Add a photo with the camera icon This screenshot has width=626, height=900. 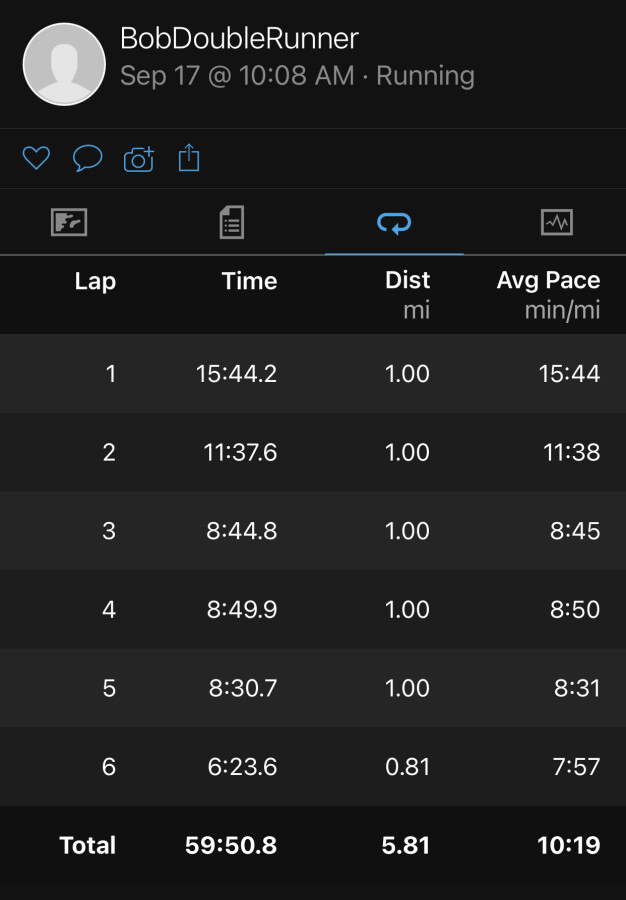(x=139, y=159)
